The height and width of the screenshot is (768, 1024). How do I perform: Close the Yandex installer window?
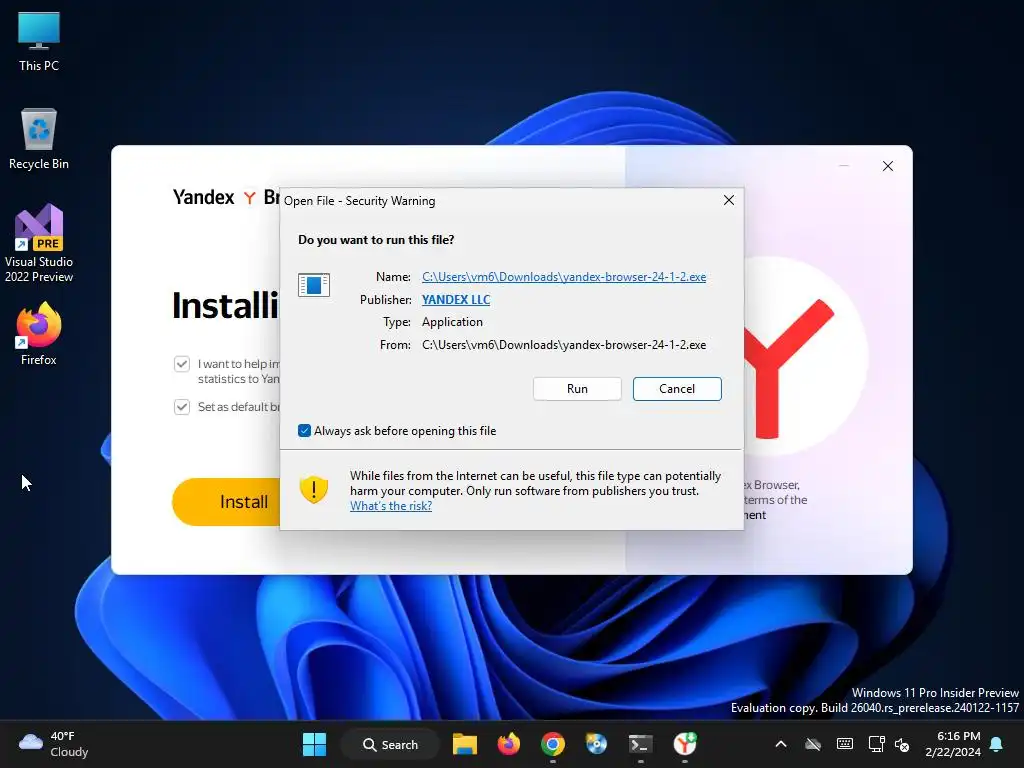[x=888, y=166]
